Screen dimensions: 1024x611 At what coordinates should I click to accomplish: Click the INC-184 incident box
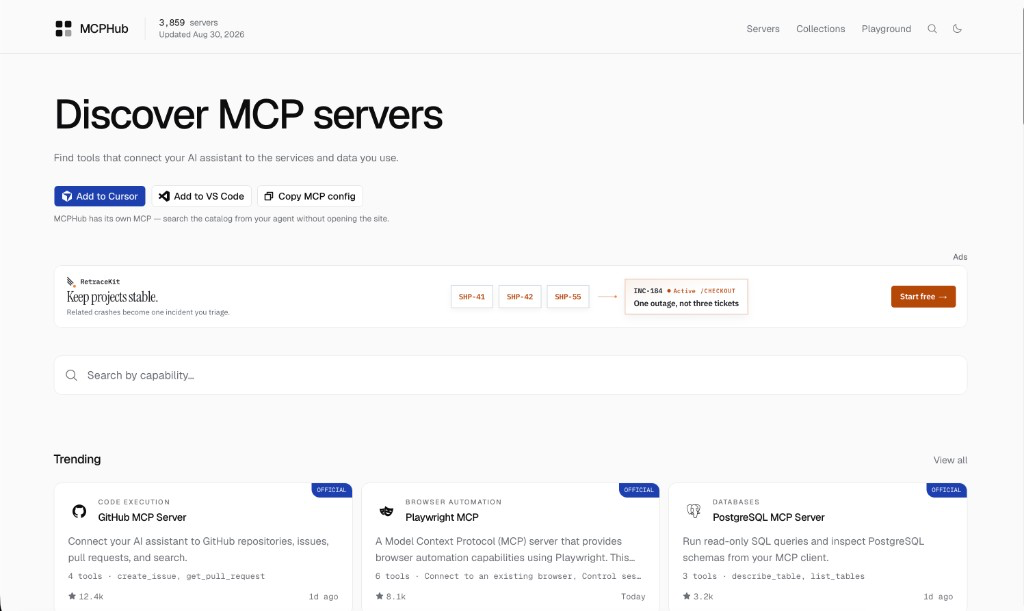pyautogui.click(x=686, y=297)
